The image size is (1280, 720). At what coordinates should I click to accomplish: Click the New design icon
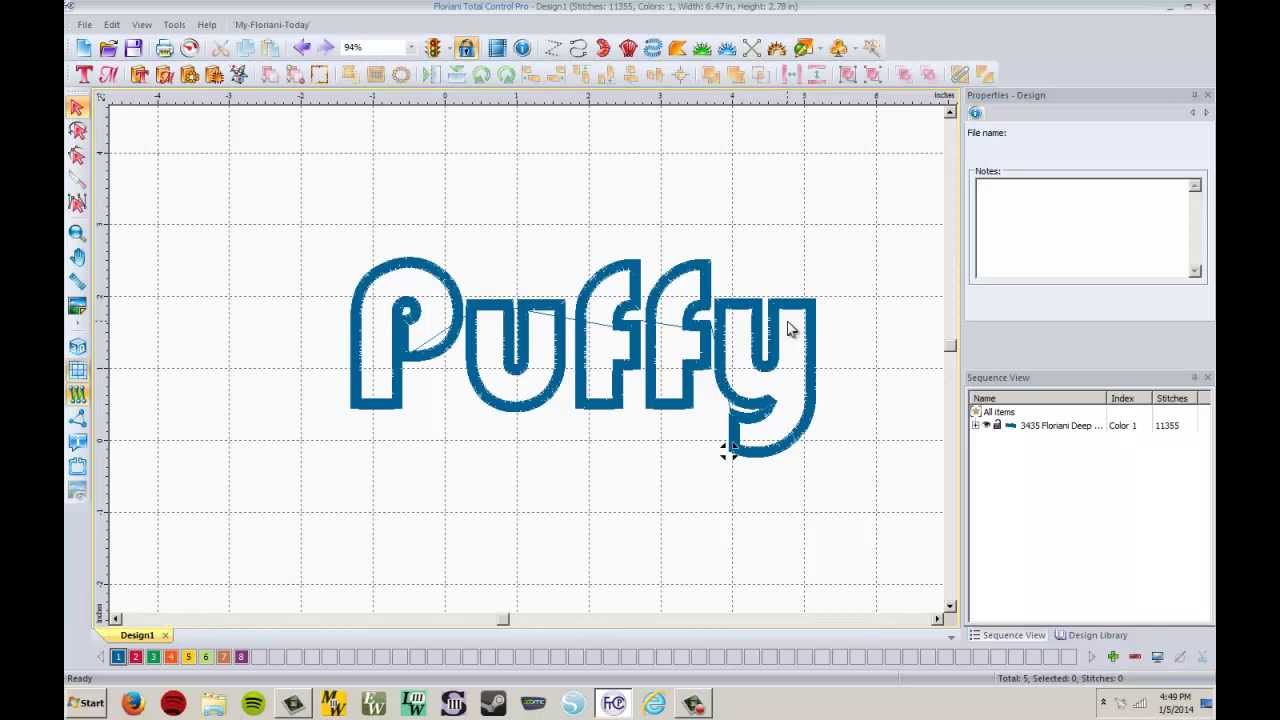click(x=84, y=48)
